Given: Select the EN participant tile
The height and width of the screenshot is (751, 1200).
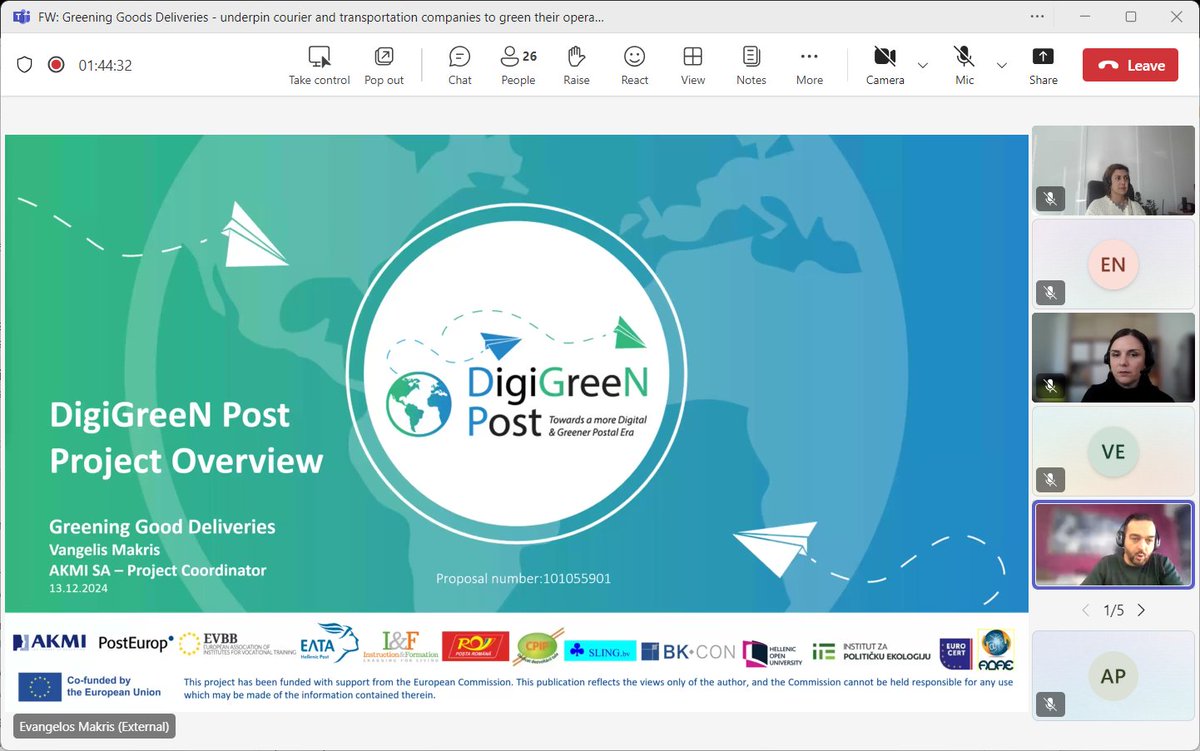Looking at the screenshot, I should coord(1113,265).
